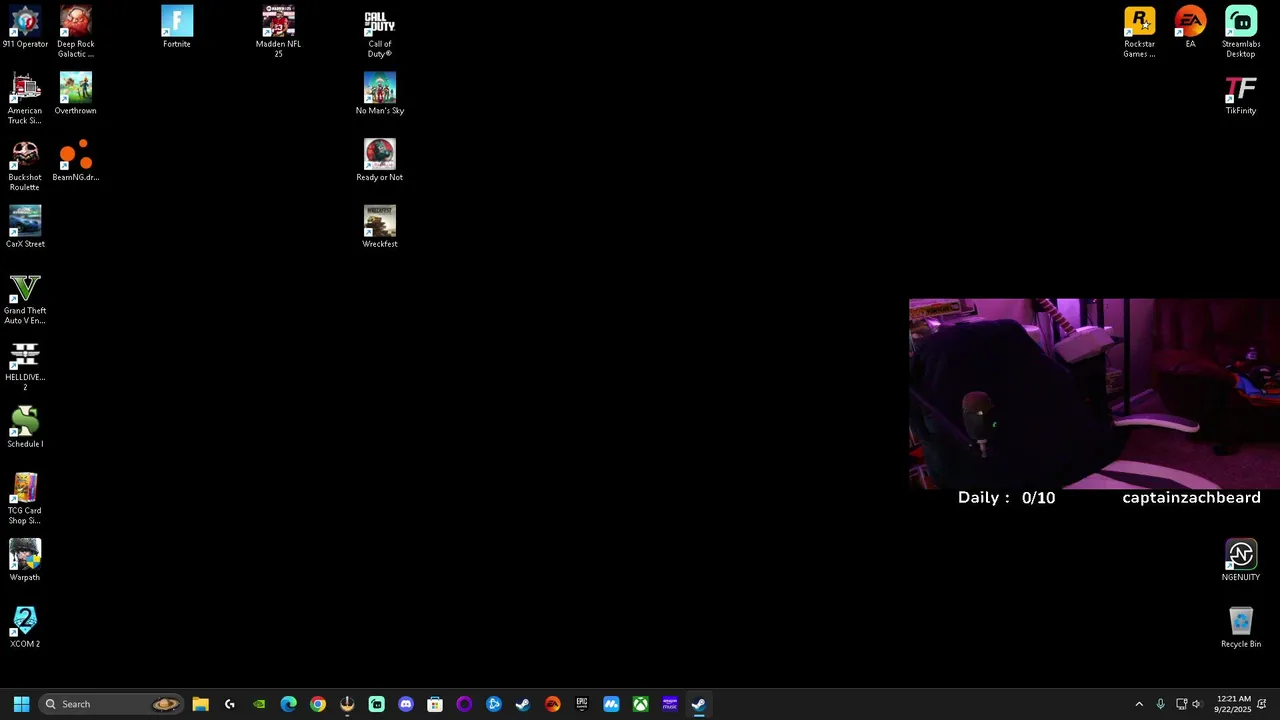Image resolution: width=1280 pixels, height=720 pixels.
Task: Open File Explorer from the taskbar
Action: click(x=200, y=704)
